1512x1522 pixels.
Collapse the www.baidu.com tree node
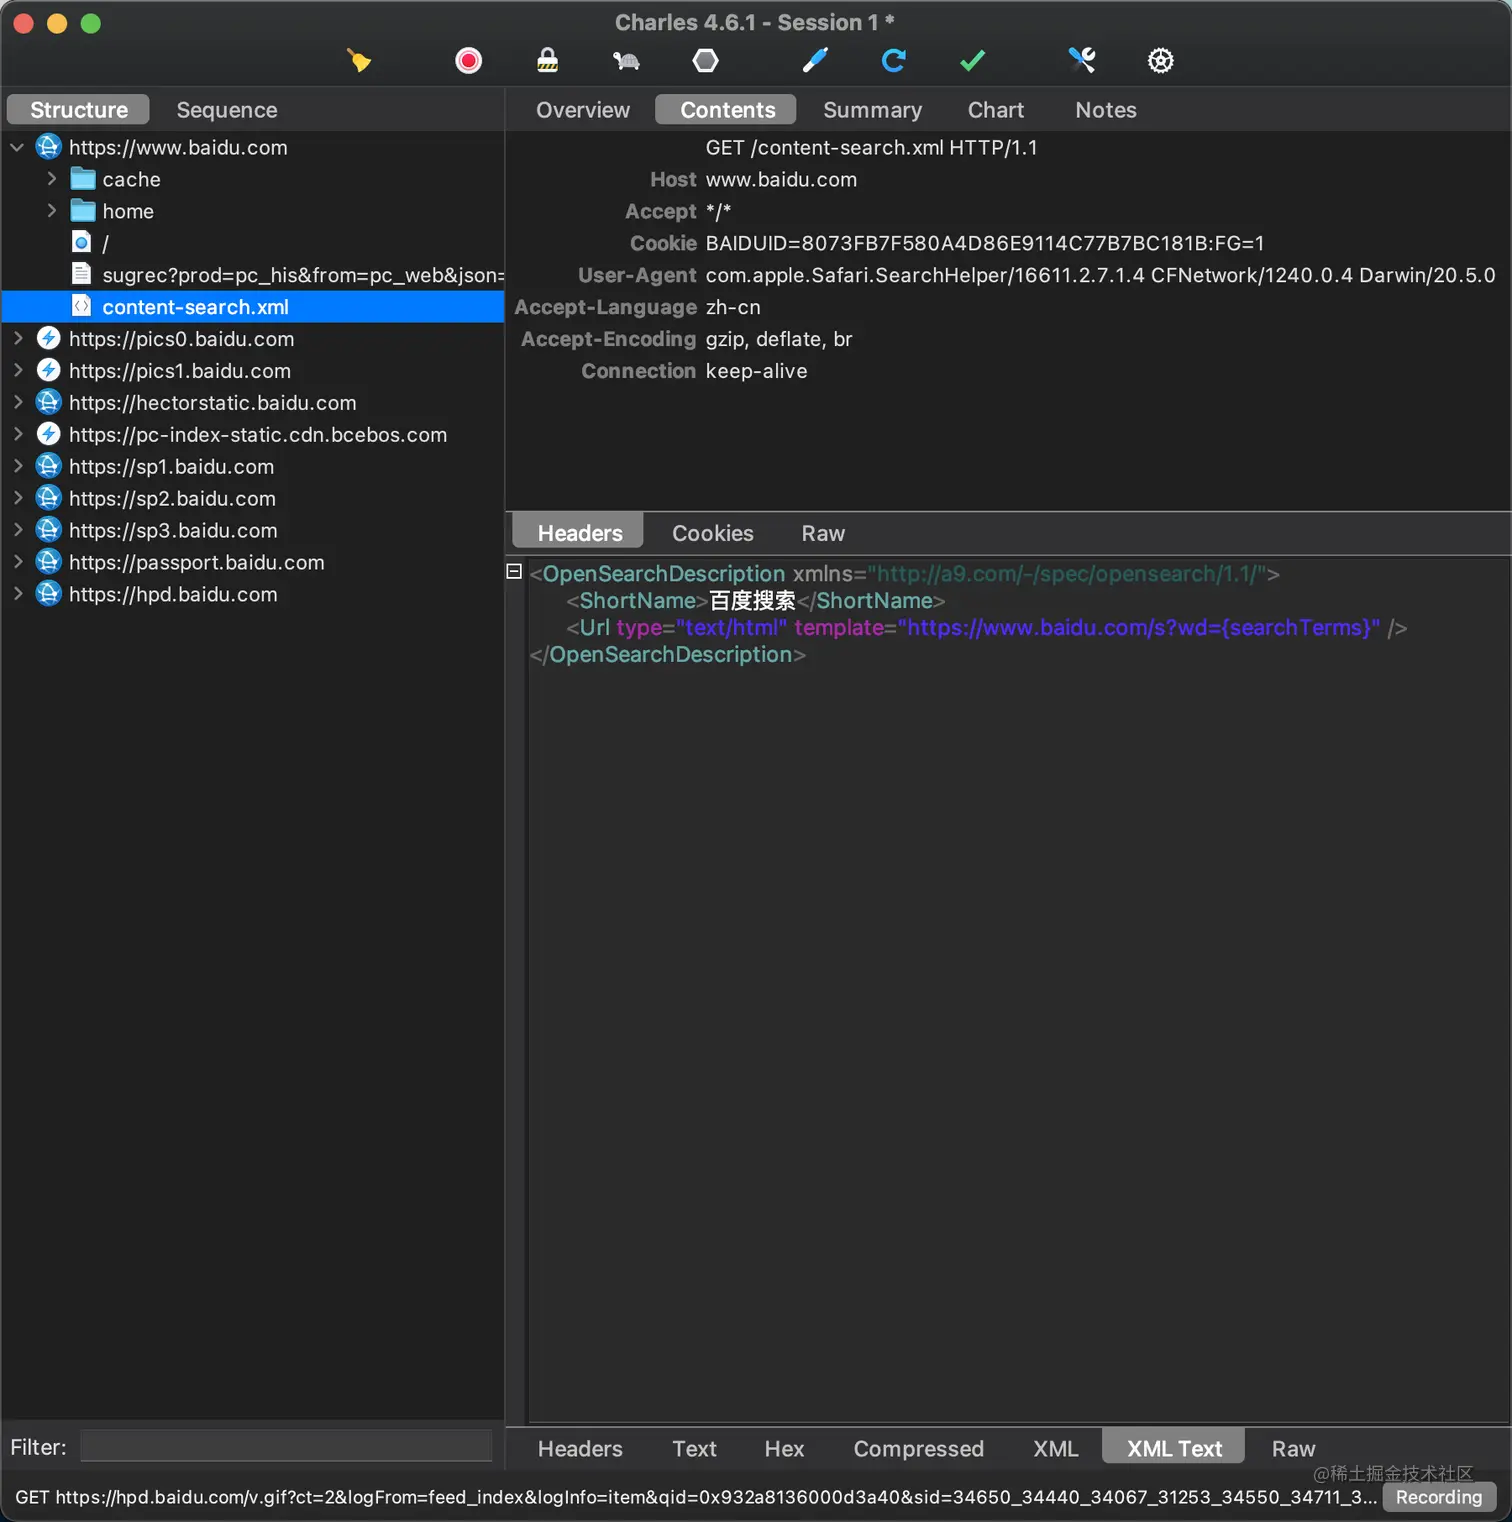point(17,147)
